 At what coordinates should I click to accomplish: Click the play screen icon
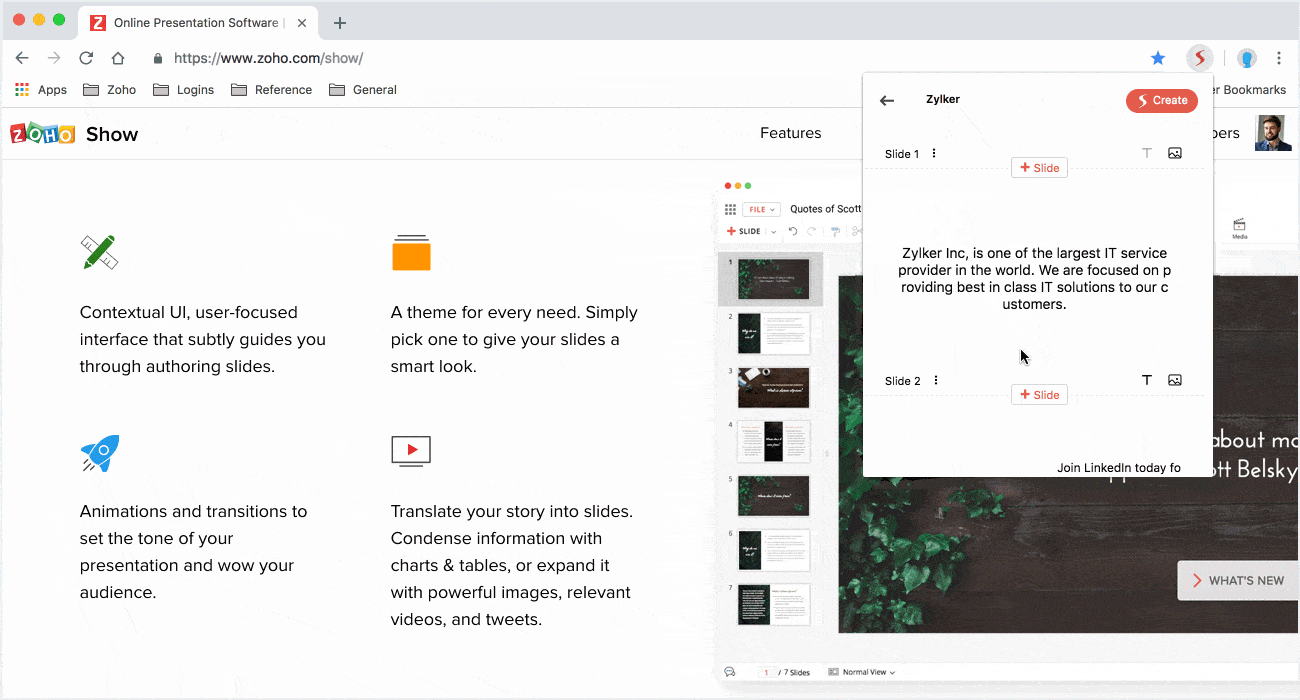click(x=411, y=451)
